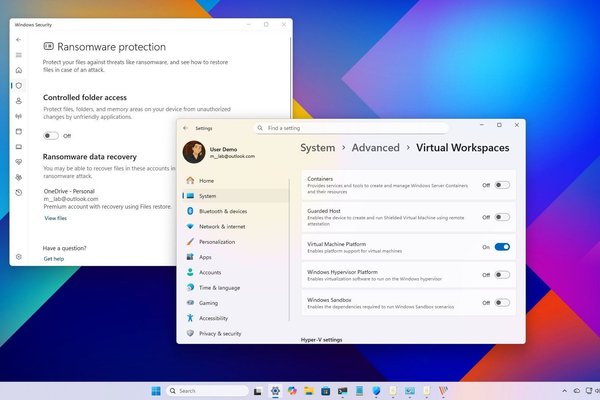600x400 pixels.
Task: Click System in the breadcrumb
Action: pos(318,148)
